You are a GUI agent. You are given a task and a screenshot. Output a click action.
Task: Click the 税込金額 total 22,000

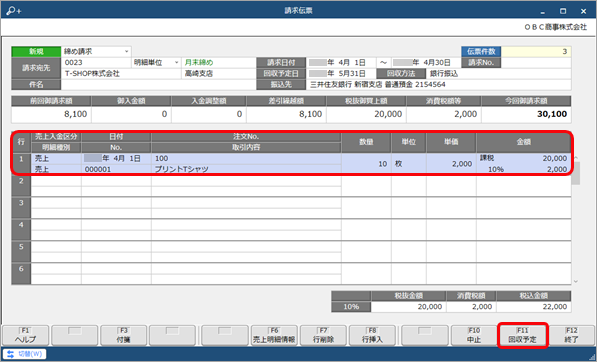coord(555,307)
